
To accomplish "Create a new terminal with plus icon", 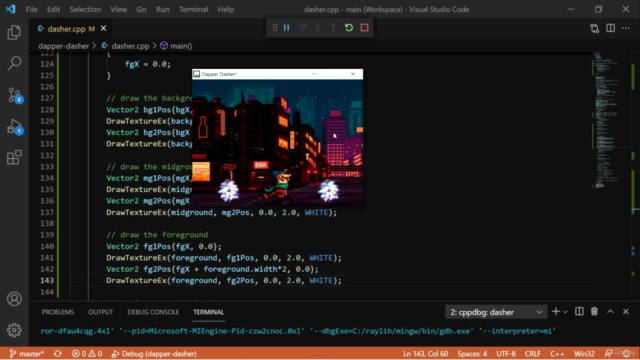I will 556,311.
